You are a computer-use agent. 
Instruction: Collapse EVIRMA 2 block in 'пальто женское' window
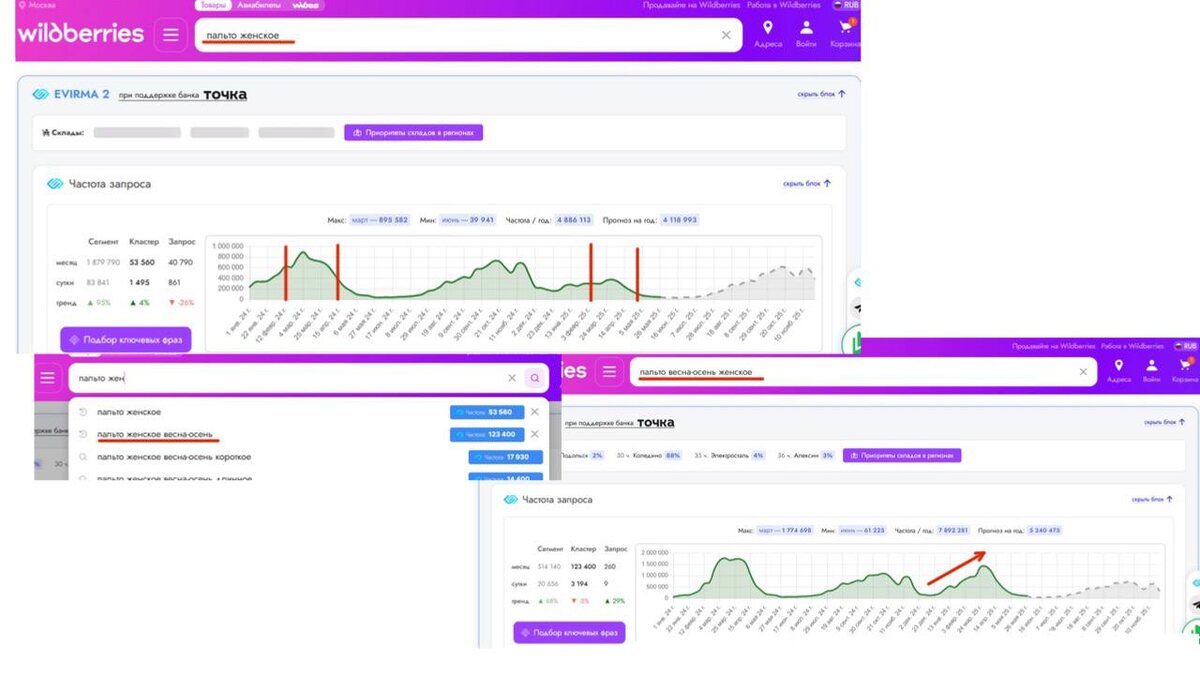coord(821,94)
